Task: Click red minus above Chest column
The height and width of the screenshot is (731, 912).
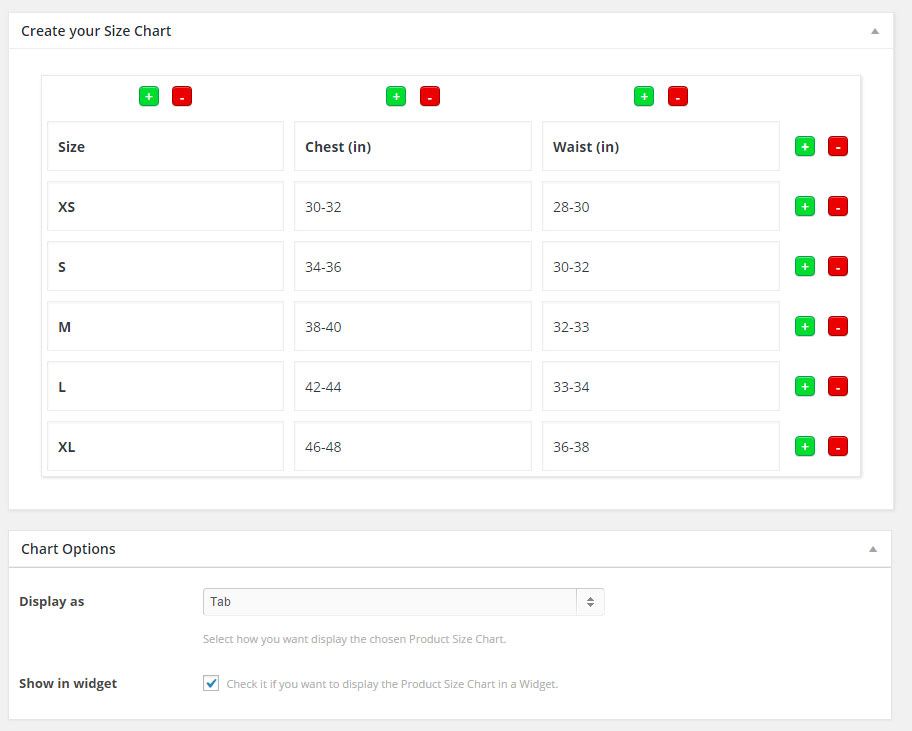Action: click(x=430, y=97)
